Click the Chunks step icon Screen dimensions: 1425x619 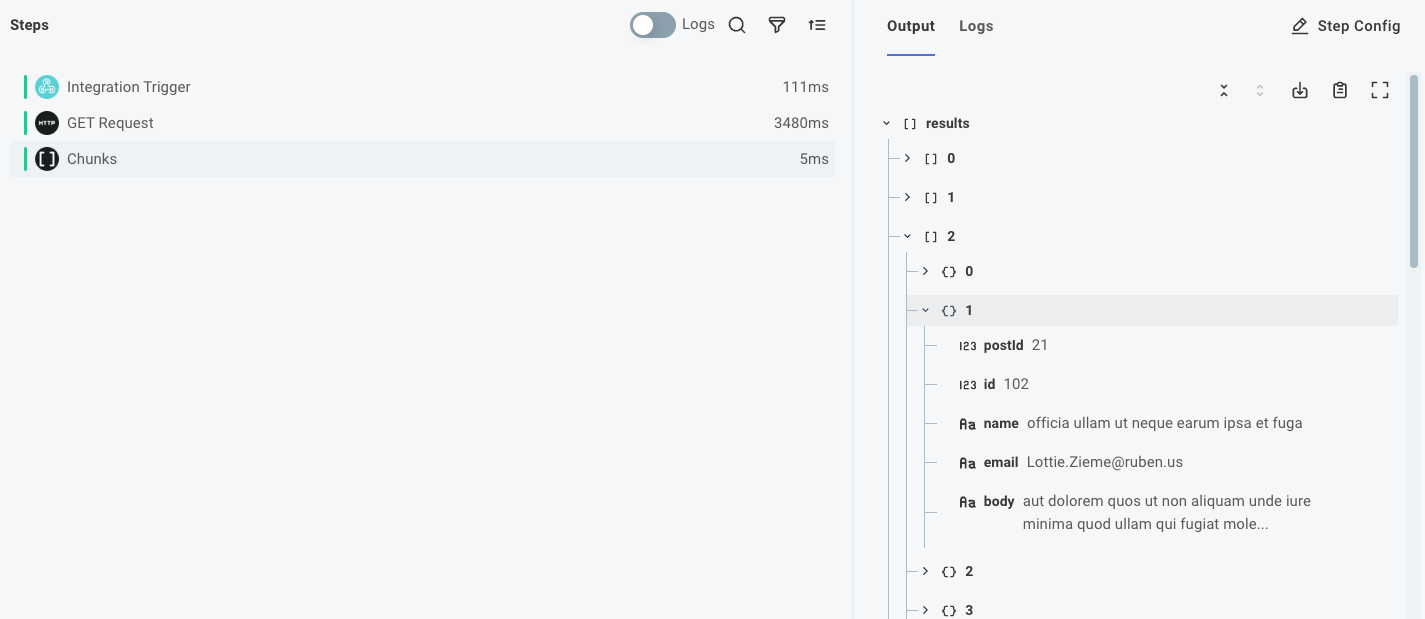(x=46, y=158)
